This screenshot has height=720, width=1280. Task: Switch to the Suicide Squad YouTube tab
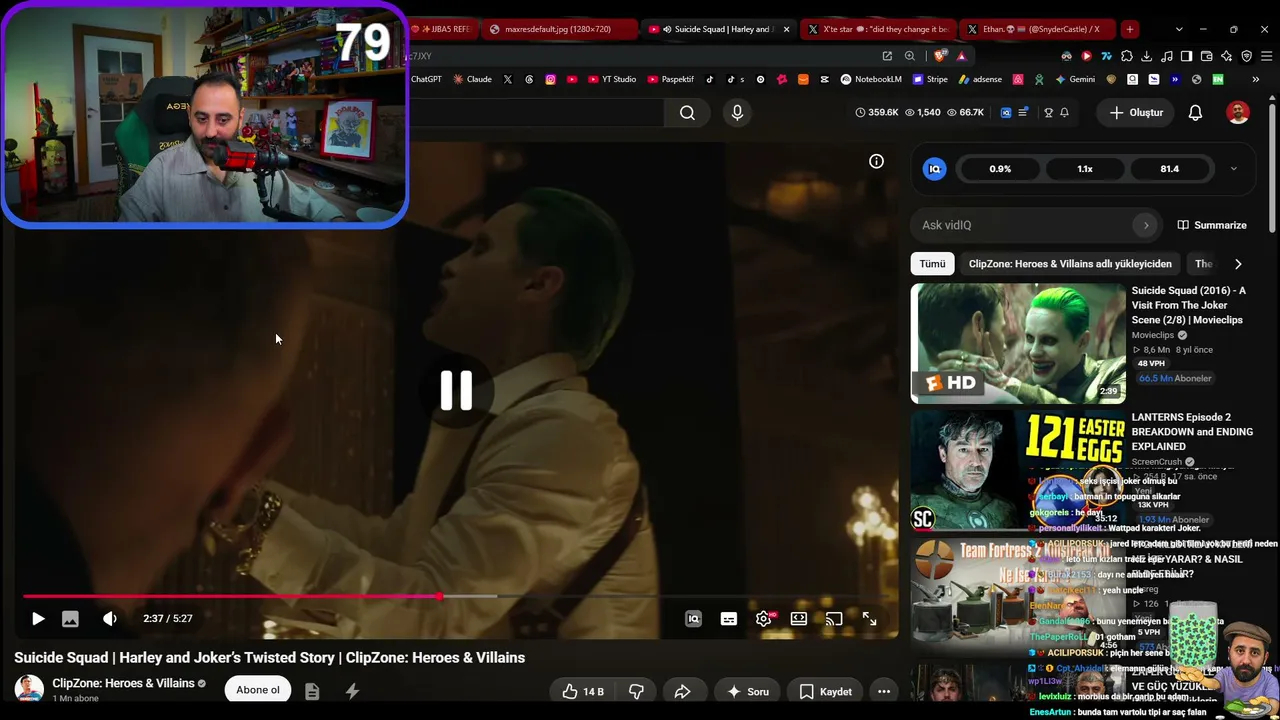click(x=718, y=29)
